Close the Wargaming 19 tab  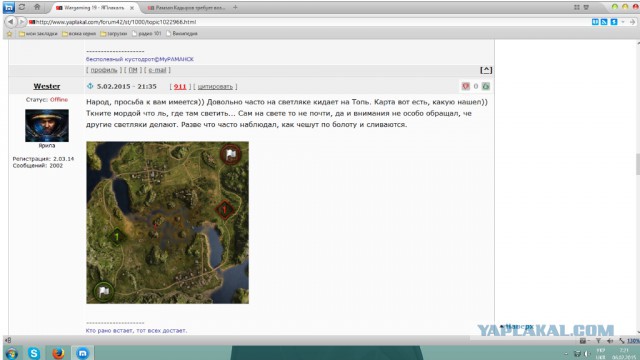coord(132,8)
